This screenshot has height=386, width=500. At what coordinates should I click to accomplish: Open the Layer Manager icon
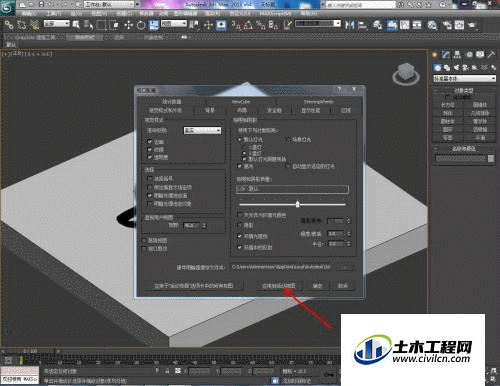(x=377, y=25)
